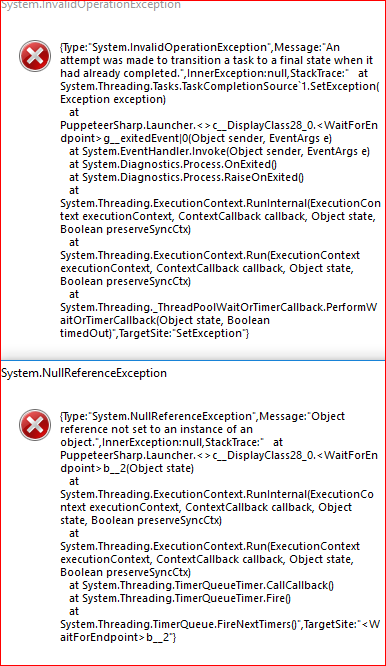Select the System.InvalidOperationException title text
386x666 pixels.
(91, 5)
